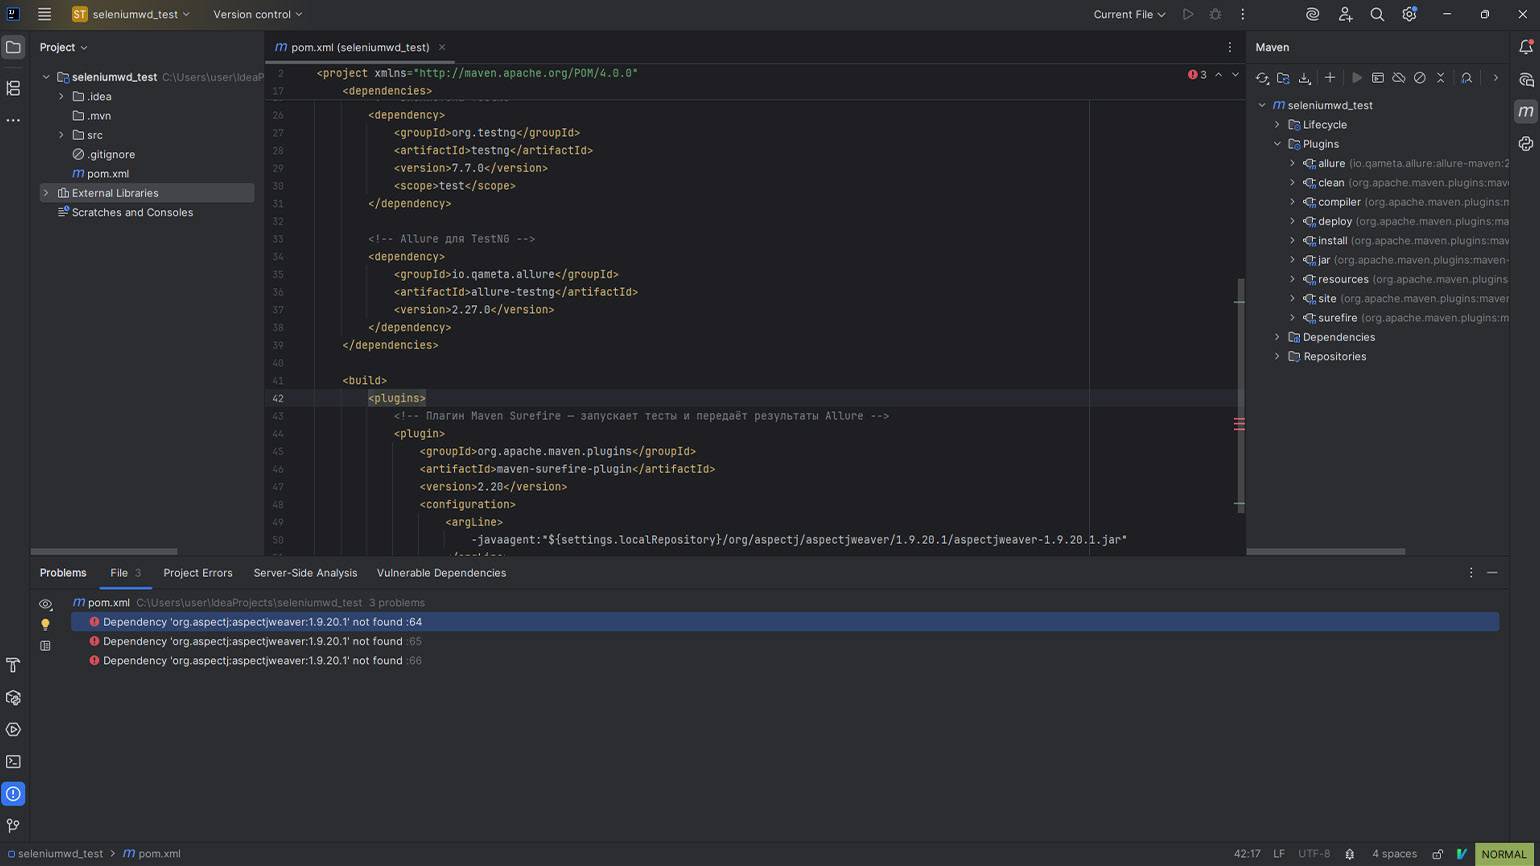Screen dimensions: 1540x866
Task: Toggle the problems preview panel icon
Action: click(45, 646)
